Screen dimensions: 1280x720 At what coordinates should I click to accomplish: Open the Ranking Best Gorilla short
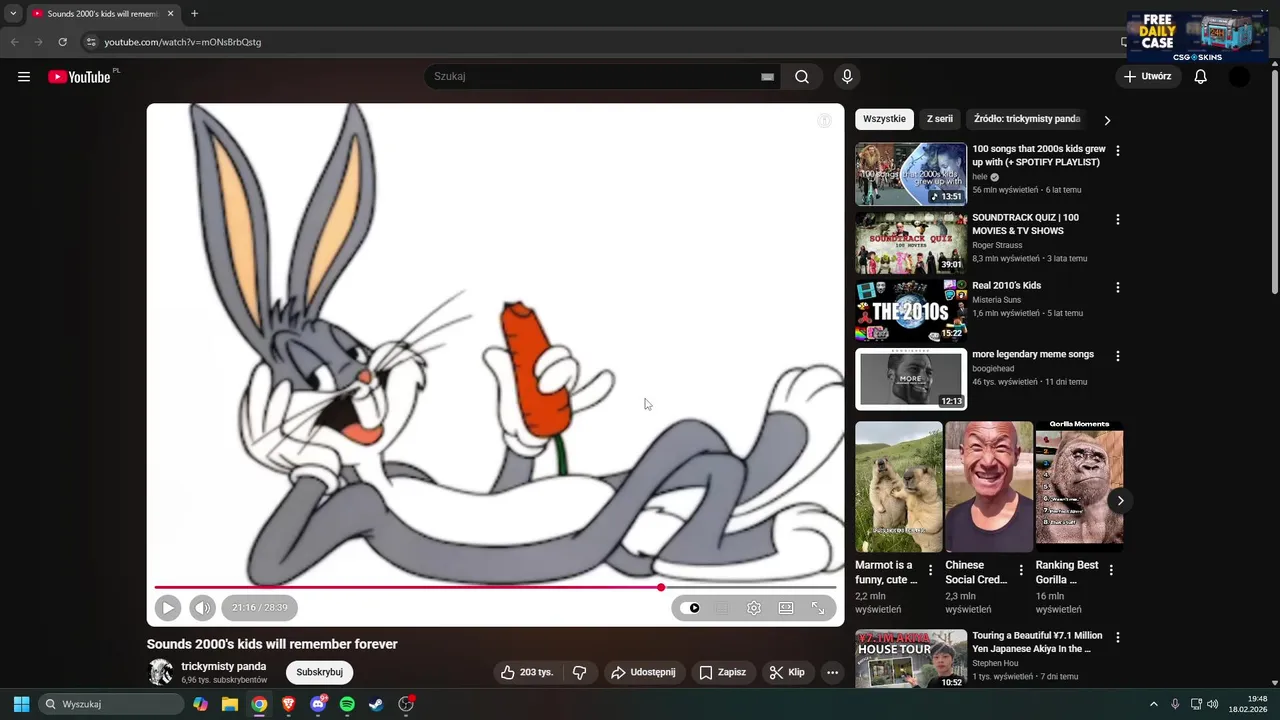point(1079,487)
